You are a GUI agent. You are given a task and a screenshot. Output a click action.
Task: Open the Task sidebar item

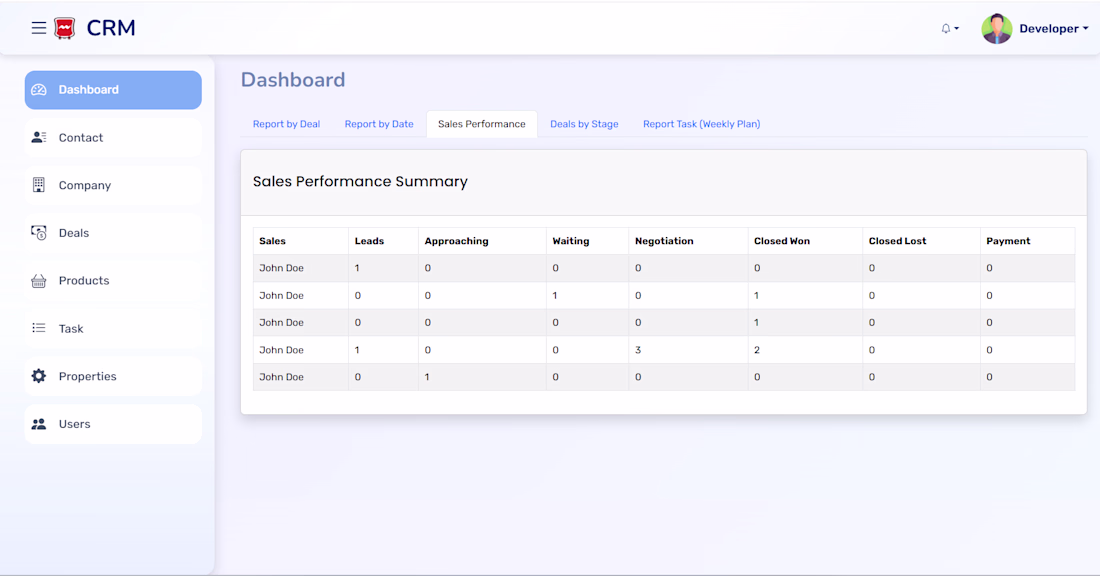(x=113, y=328)
